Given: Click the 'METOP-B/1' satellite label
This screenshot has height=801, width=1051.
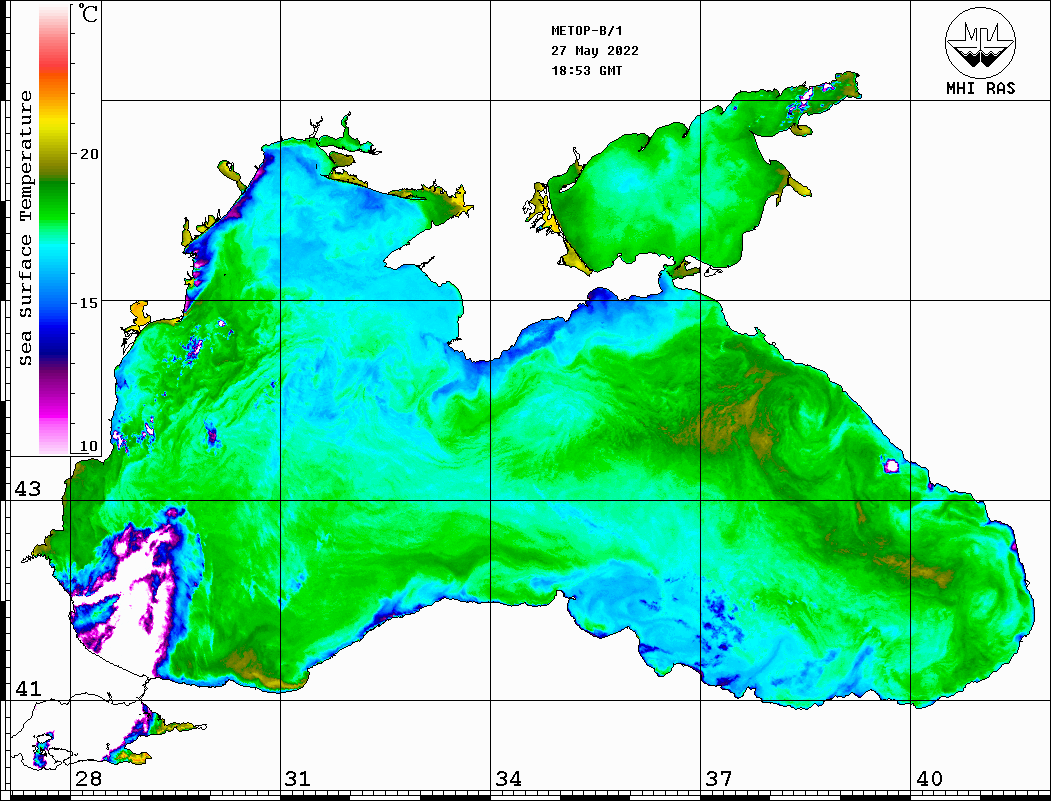Looking at the screenshot, I should [586, 31].
